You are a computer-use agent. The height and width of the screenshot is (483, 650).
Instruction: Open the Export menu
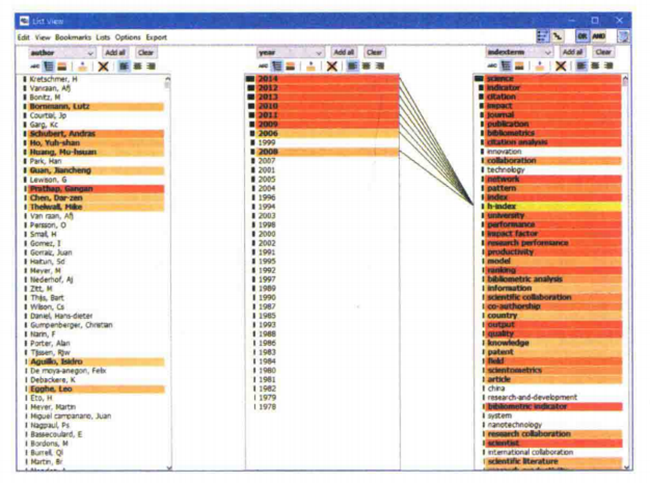pos(155,37)
